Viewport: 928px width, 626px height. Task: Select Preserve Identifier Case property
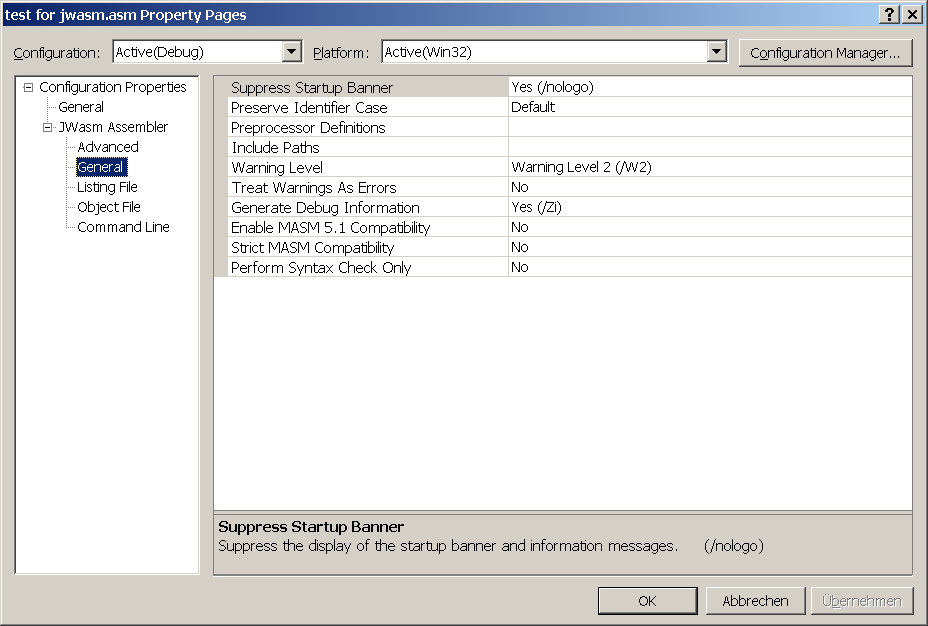click(369, 108)
